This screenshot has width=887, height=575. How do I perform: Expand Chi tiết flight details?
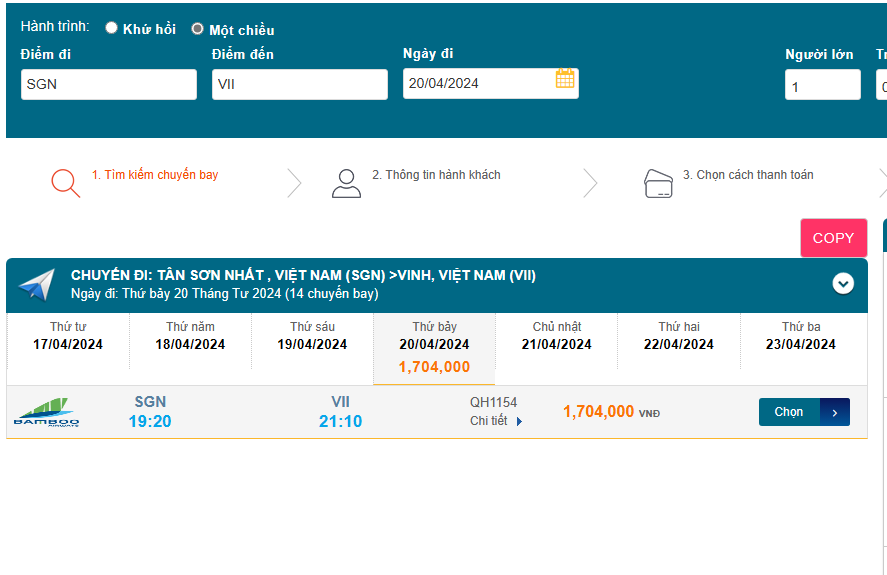(x=496, y=421)
